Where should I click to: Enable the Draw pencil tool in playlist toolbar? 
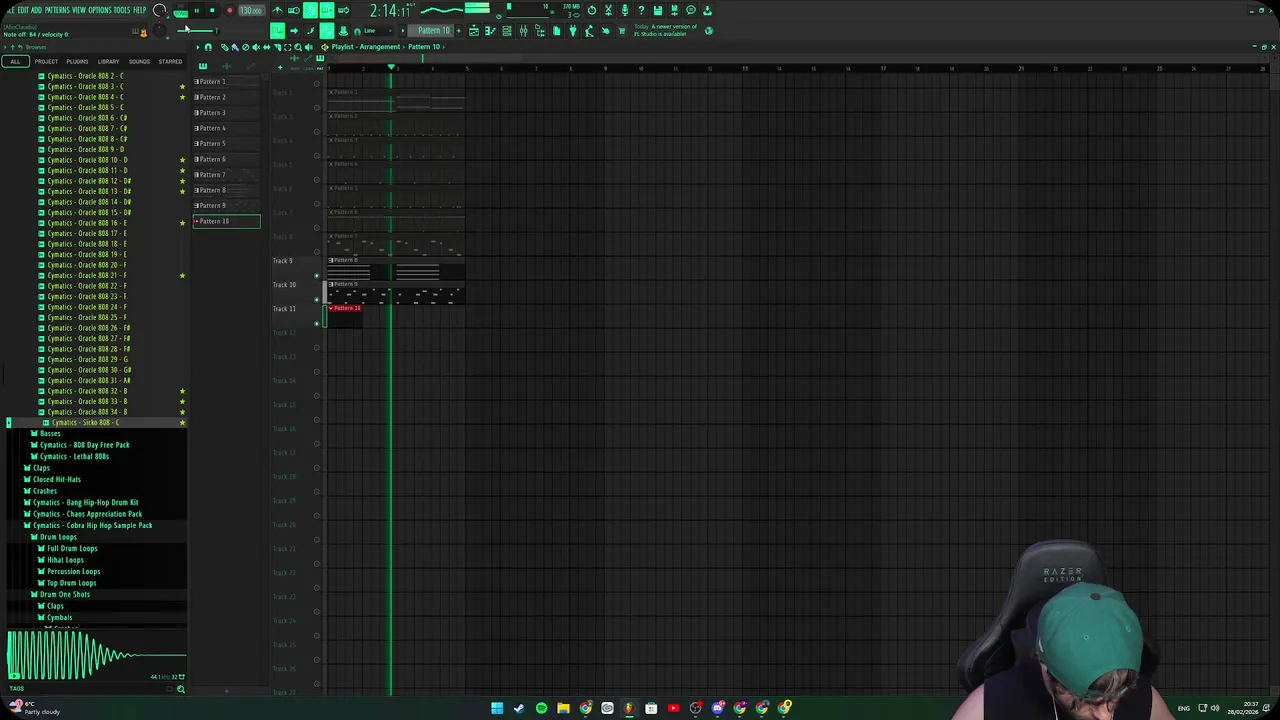click(225, 47)
